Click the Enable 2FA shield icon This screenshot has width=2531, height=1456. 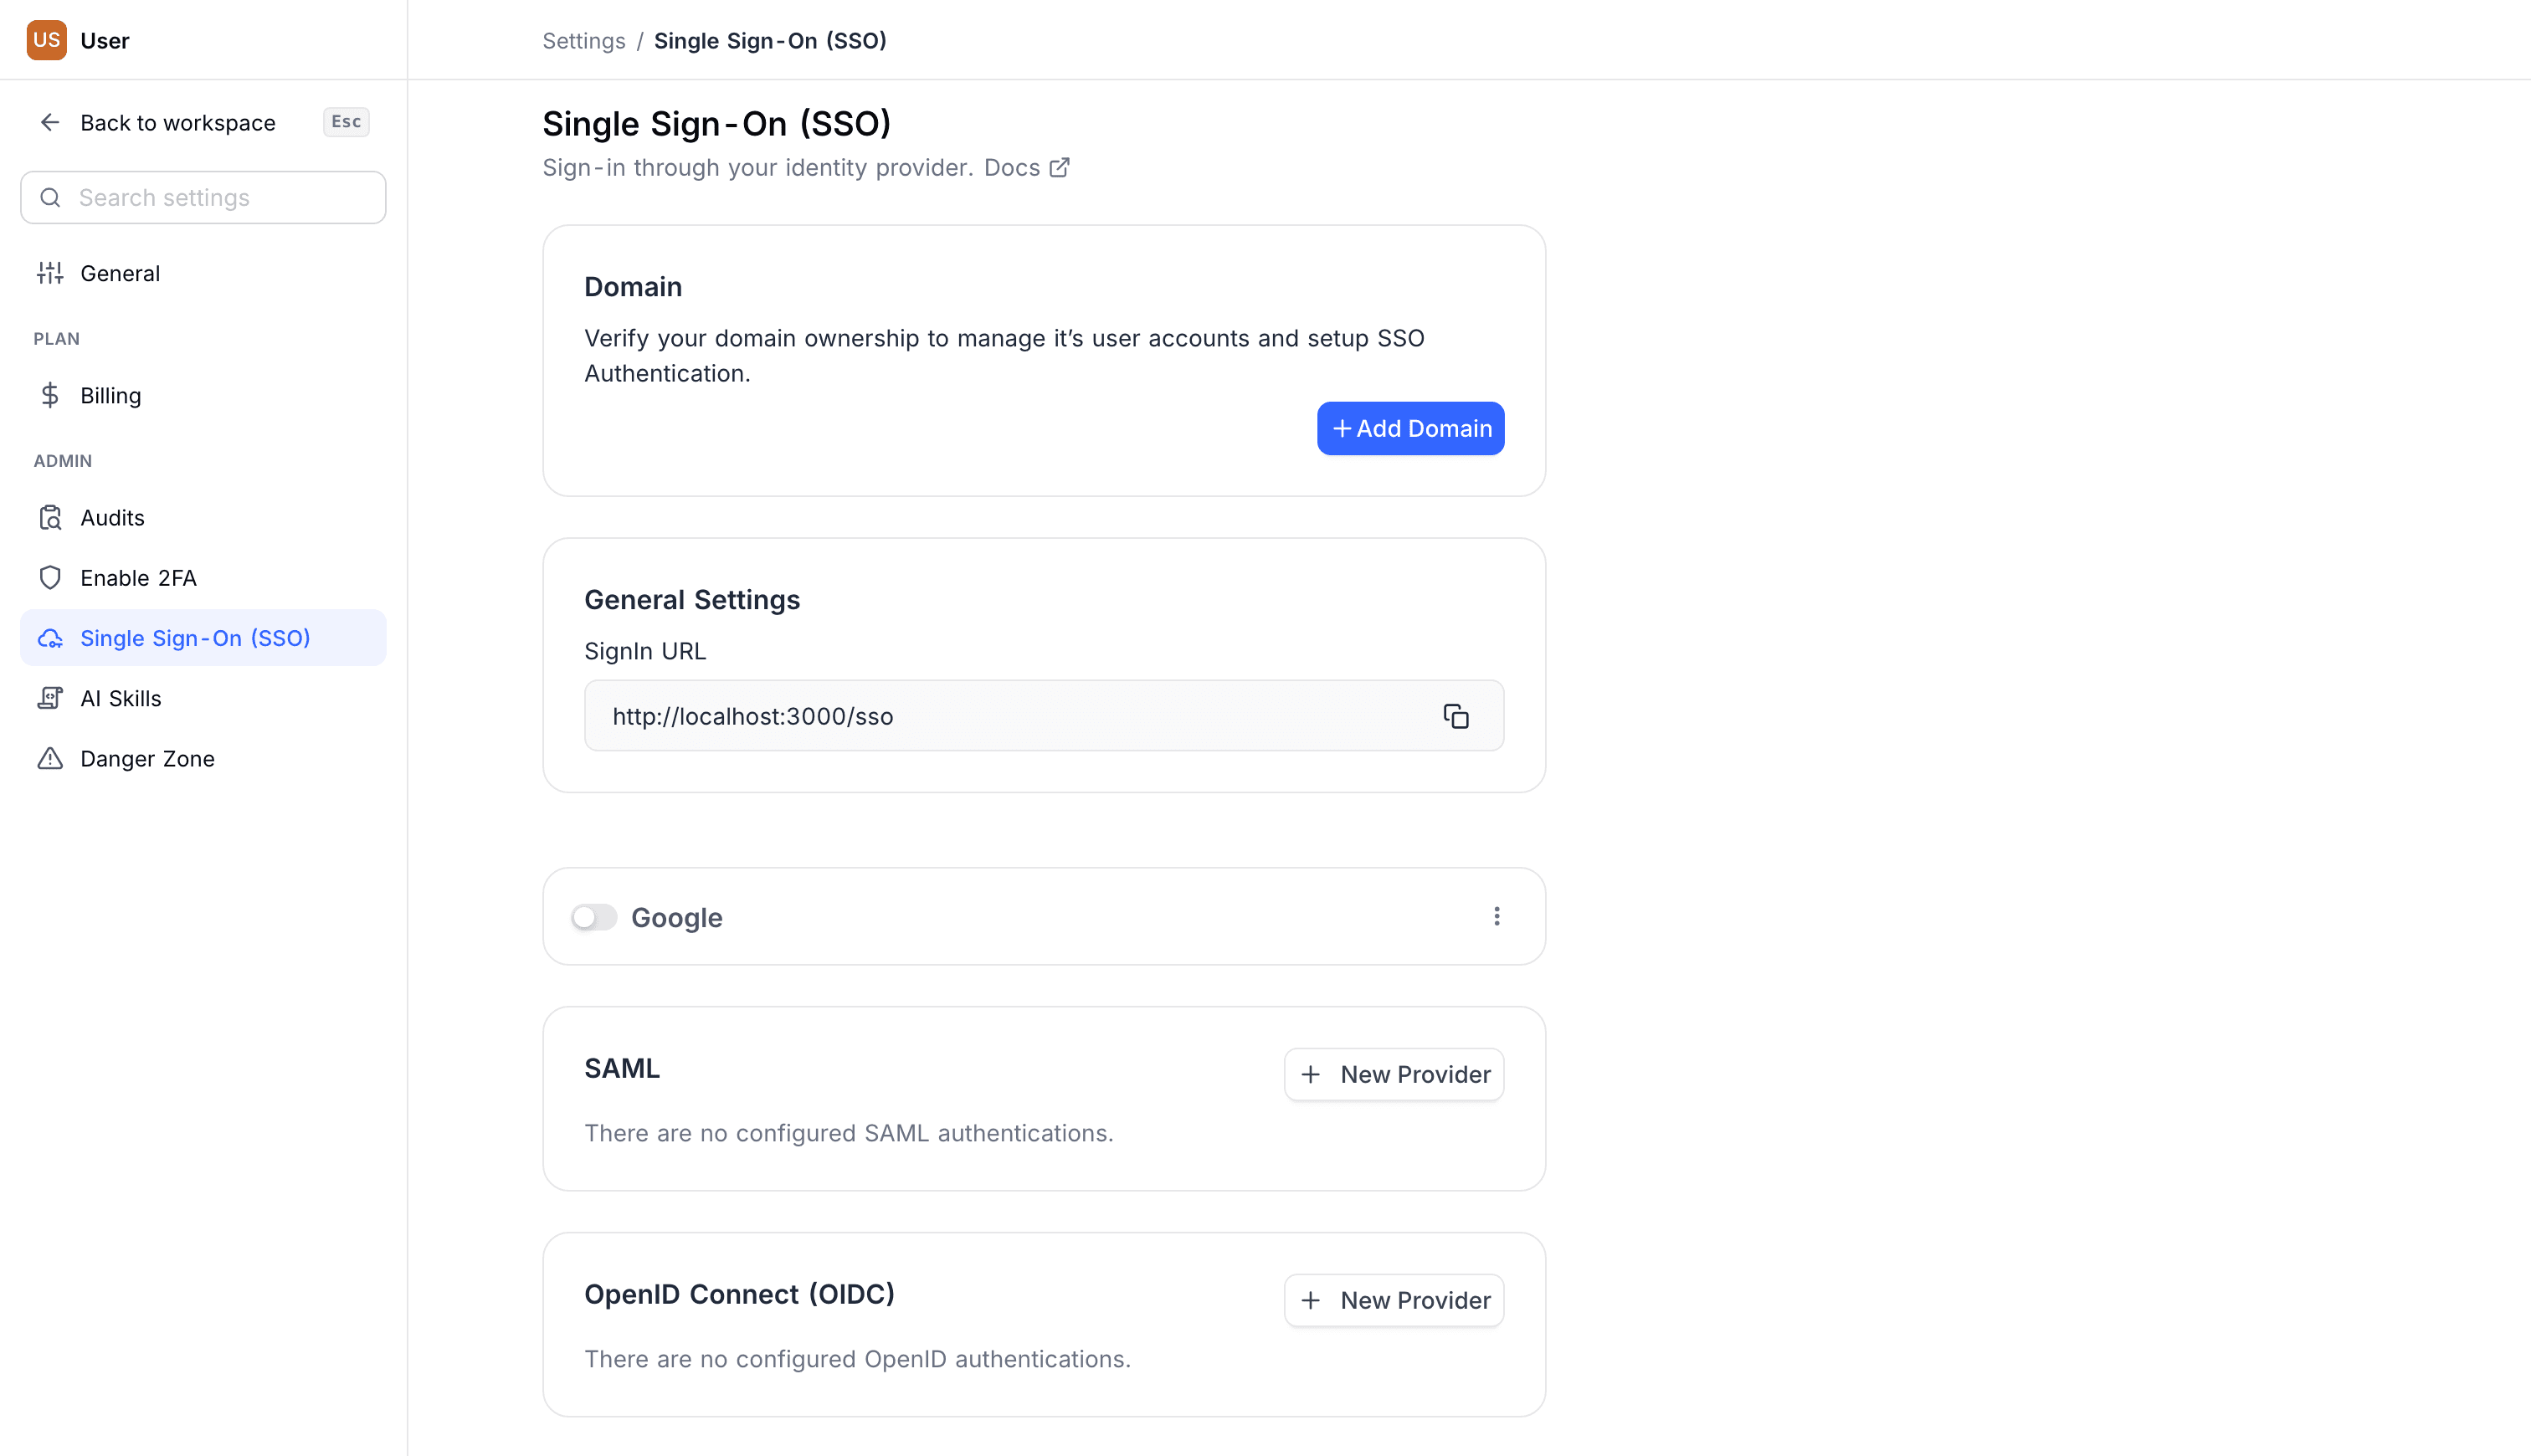(50, 577)
